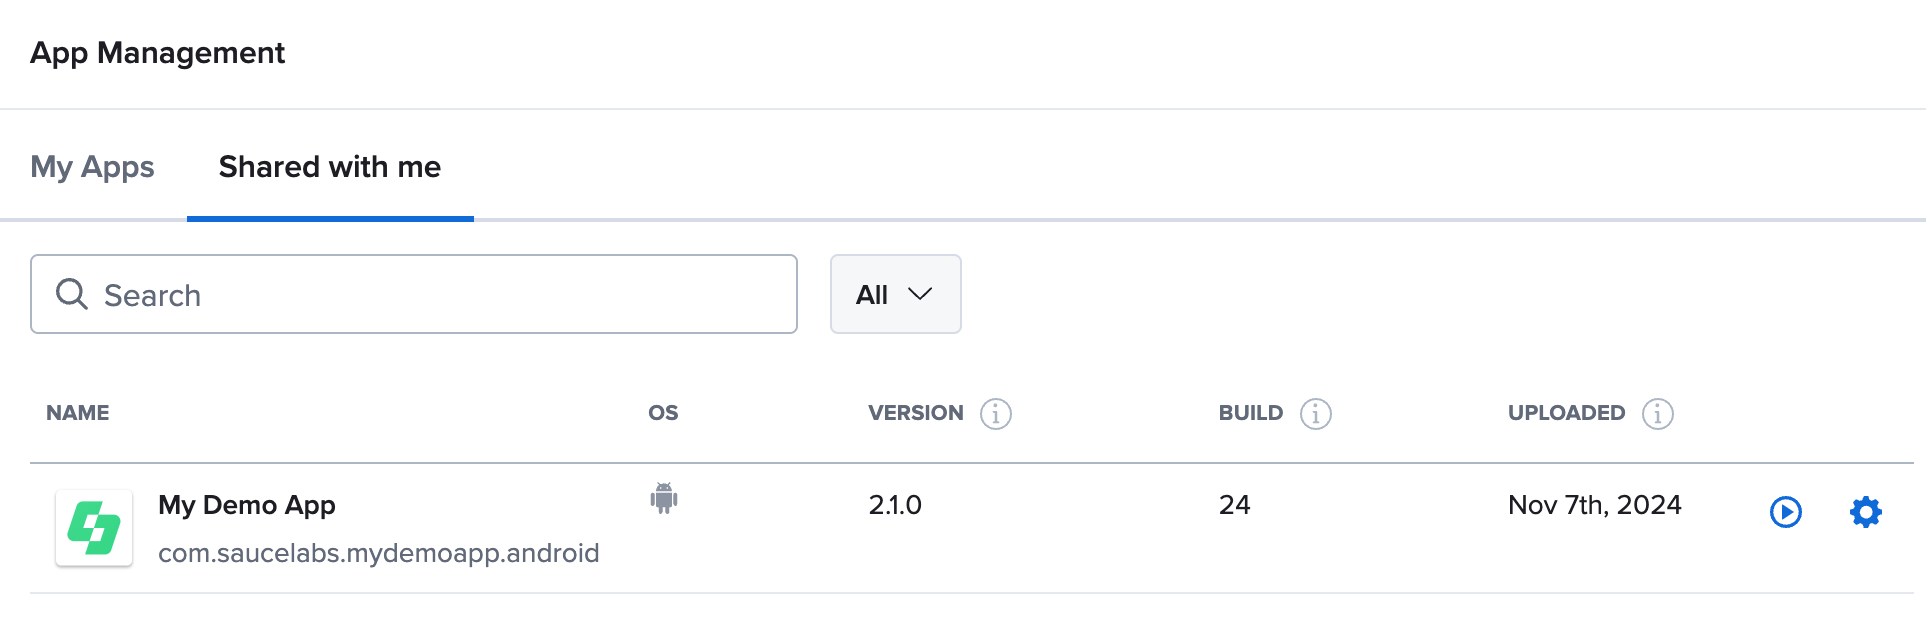Click the BUILD column info icon
The image size is (1926, 643).
1314,413
